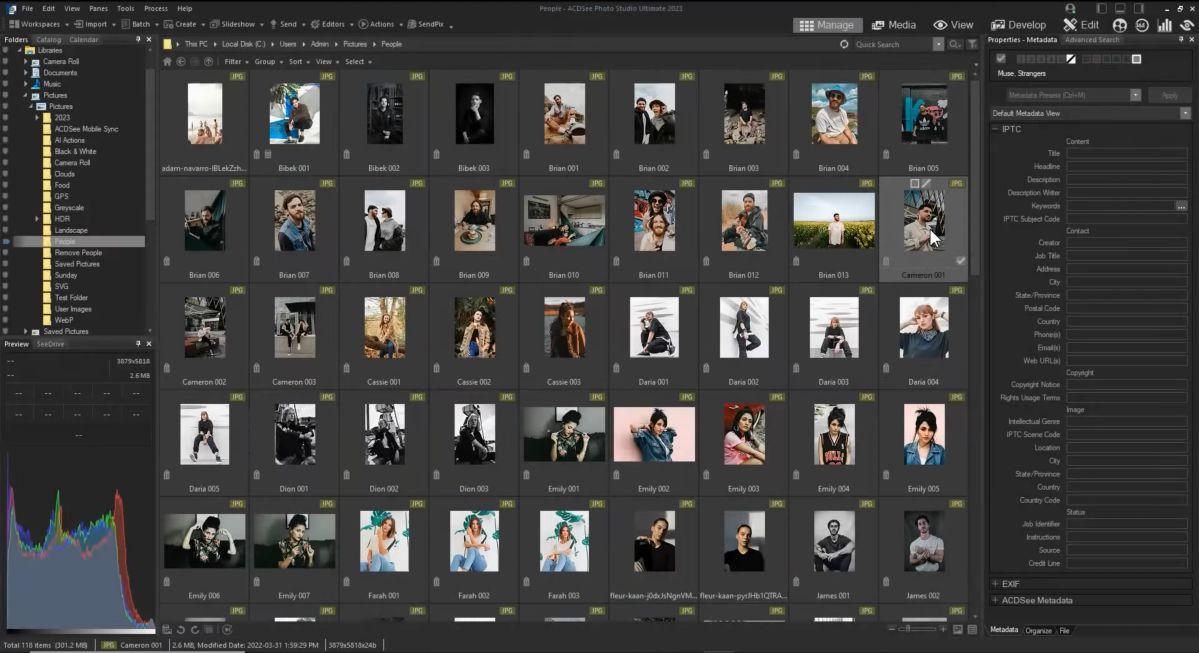1199x653 pixels.
Task: Toggle the selection box above Cameron 001 thumbnail
Action: (x=915, y=184)
